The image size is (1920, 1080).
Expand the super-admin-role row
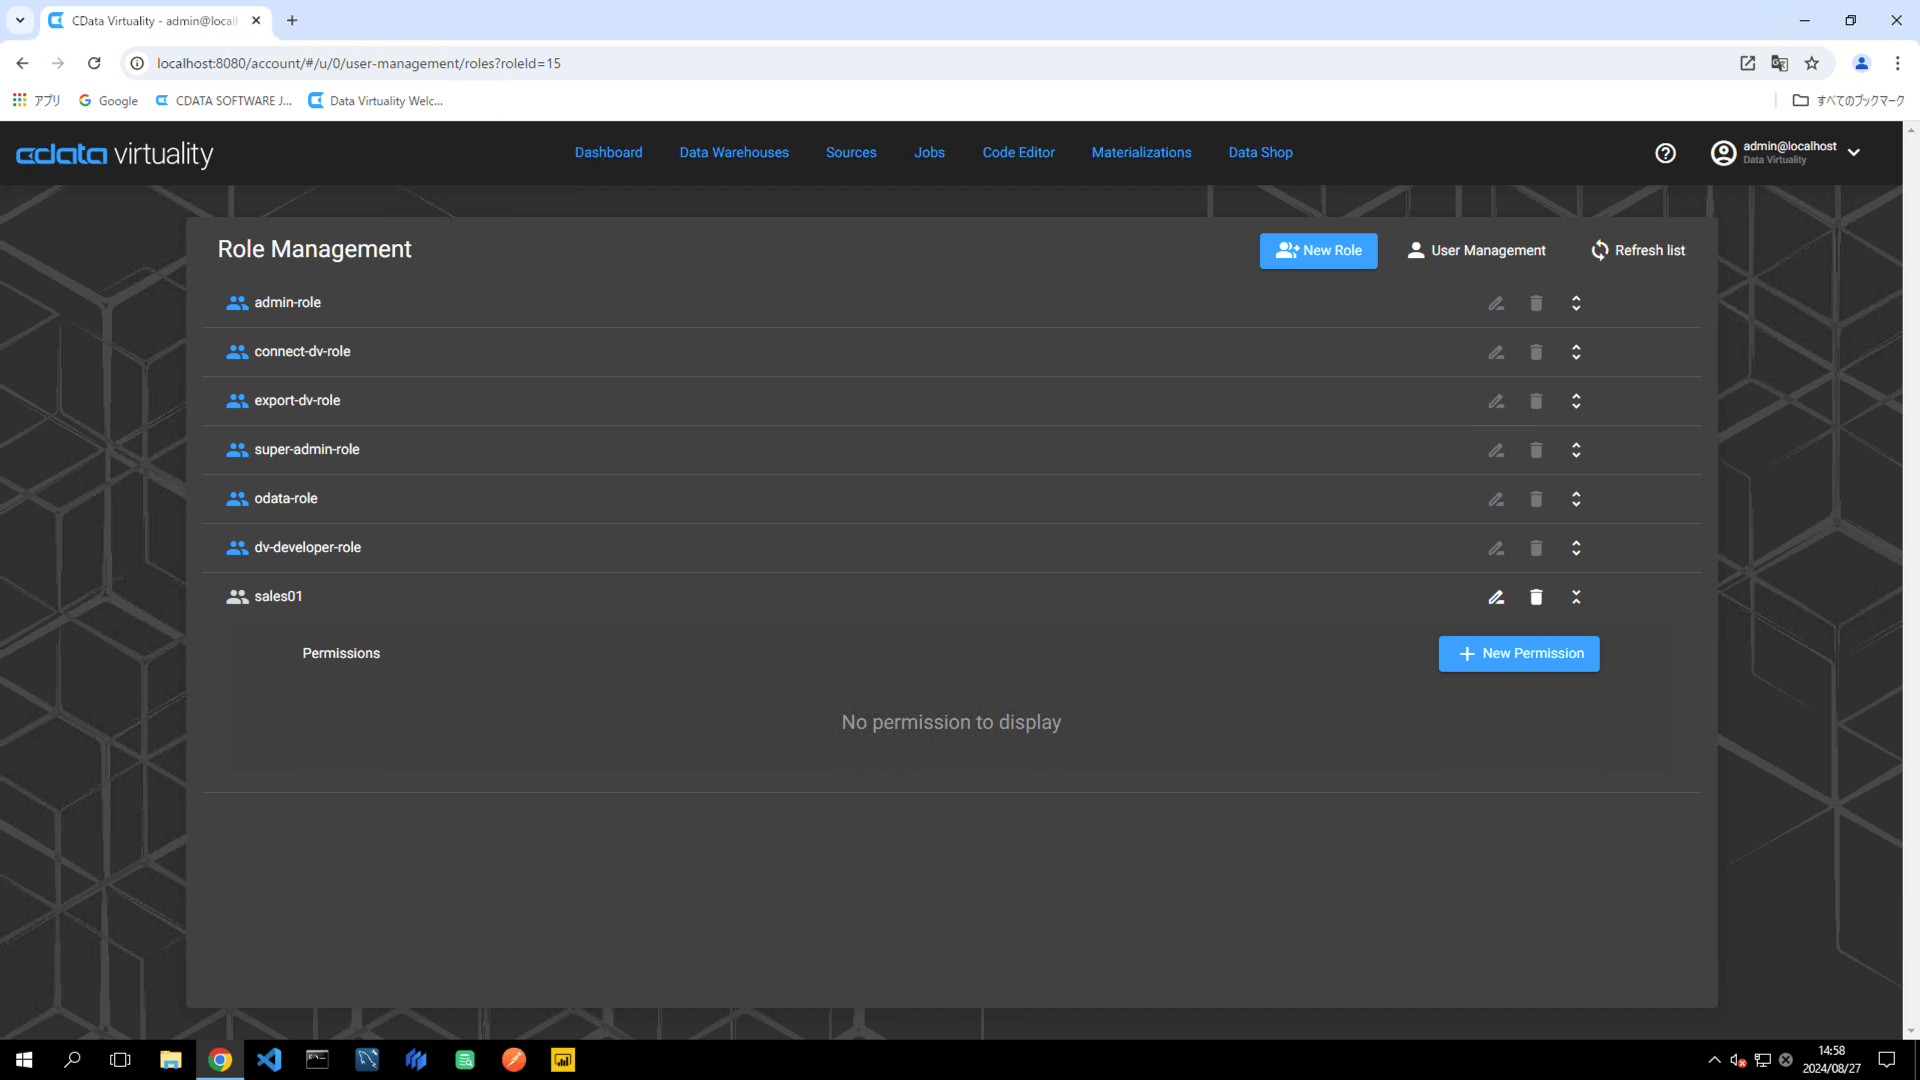(1576, 450)
